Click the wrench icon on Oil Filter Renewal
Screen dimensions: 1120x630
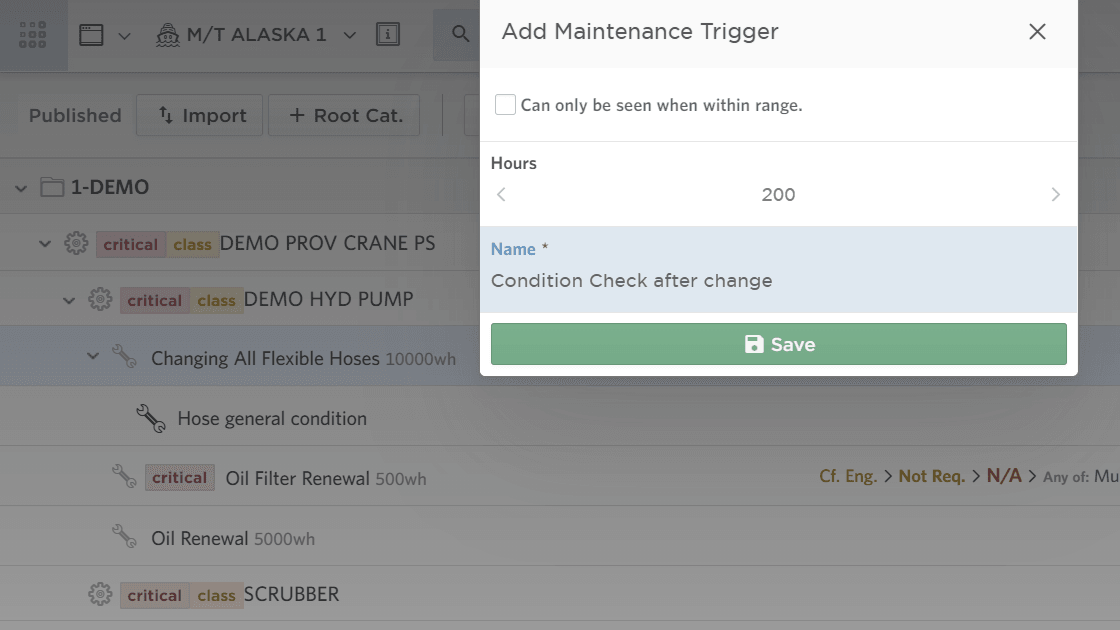(123, 476)
